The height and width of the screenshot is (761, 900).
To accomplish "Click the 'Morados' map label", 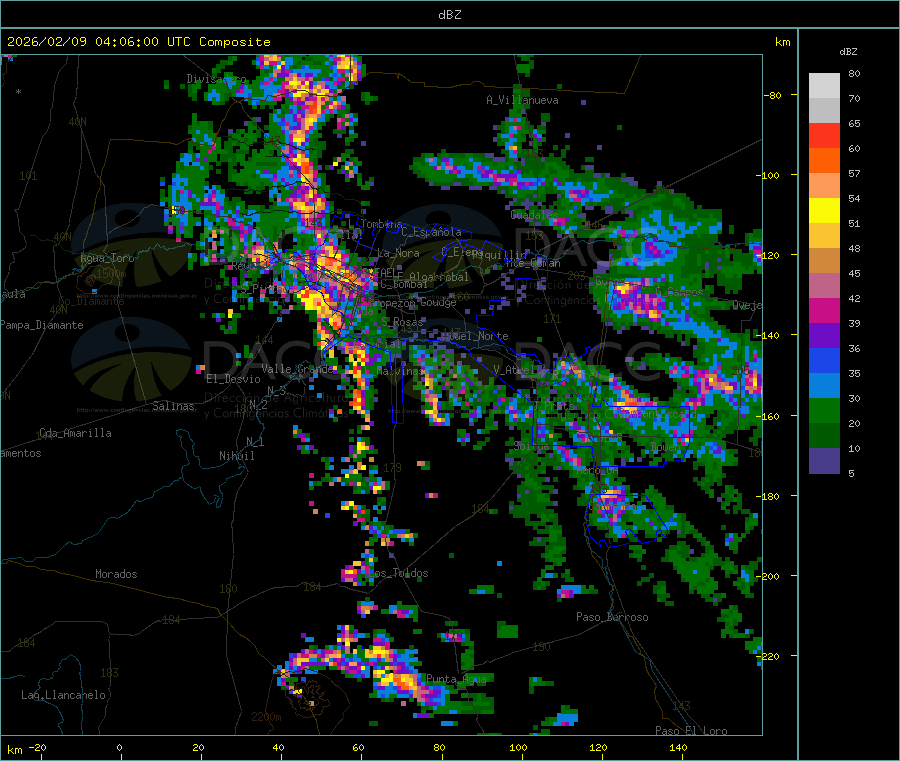I will [116, 574].
